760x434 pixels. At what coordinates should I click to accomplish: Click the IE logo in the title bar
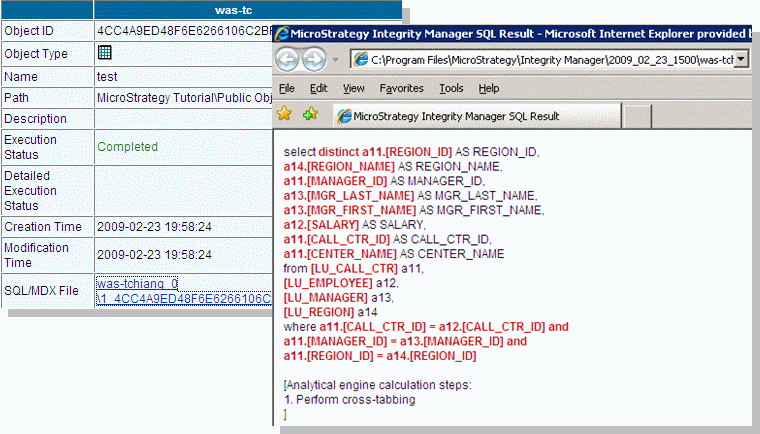click(282, 33)
